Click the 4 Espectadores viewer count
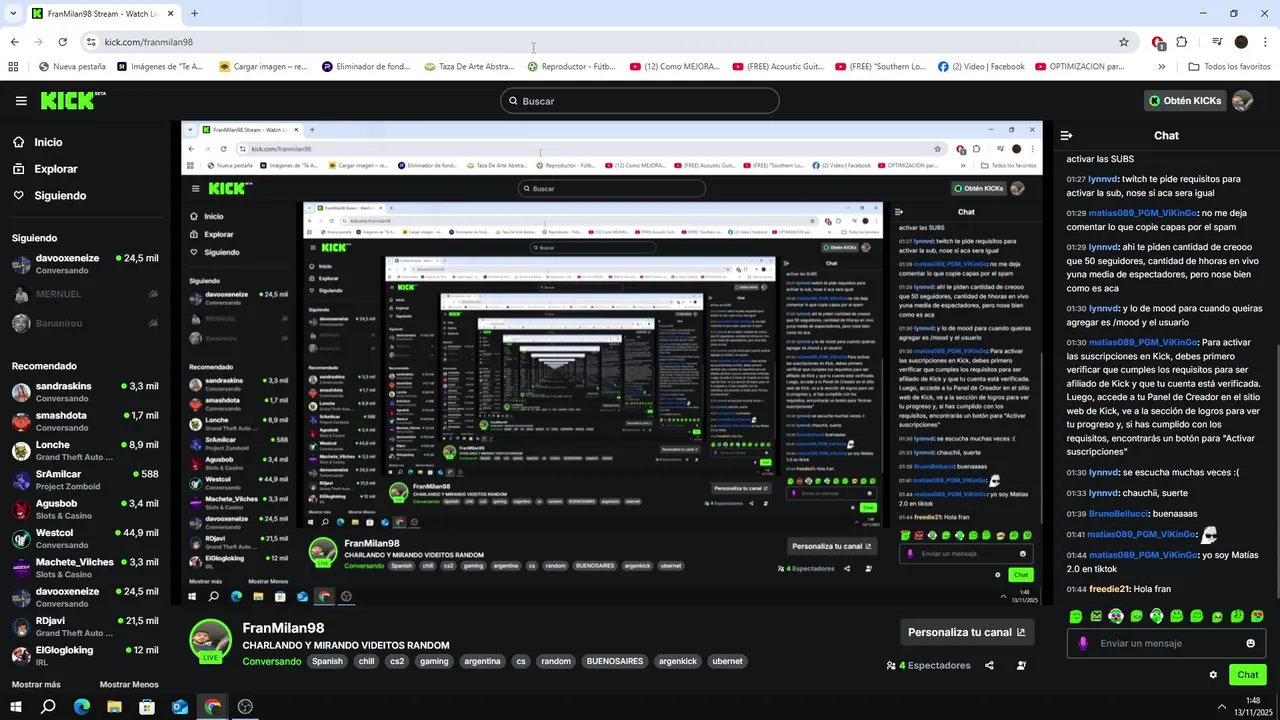This screenshot has height=720, width=1280. (929, 665)
